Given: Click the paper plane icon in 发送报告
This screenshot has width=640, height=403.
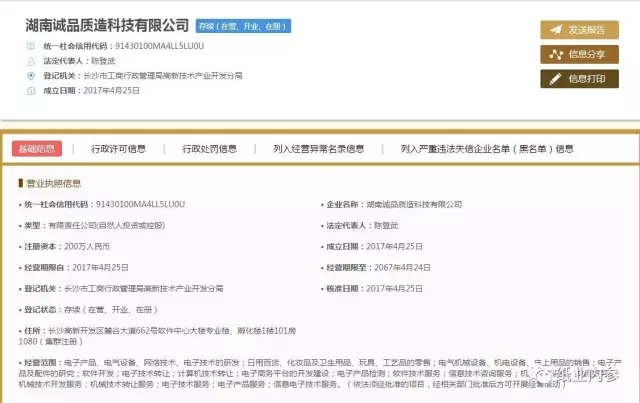Looking at the screenshot, I should 556,30.
